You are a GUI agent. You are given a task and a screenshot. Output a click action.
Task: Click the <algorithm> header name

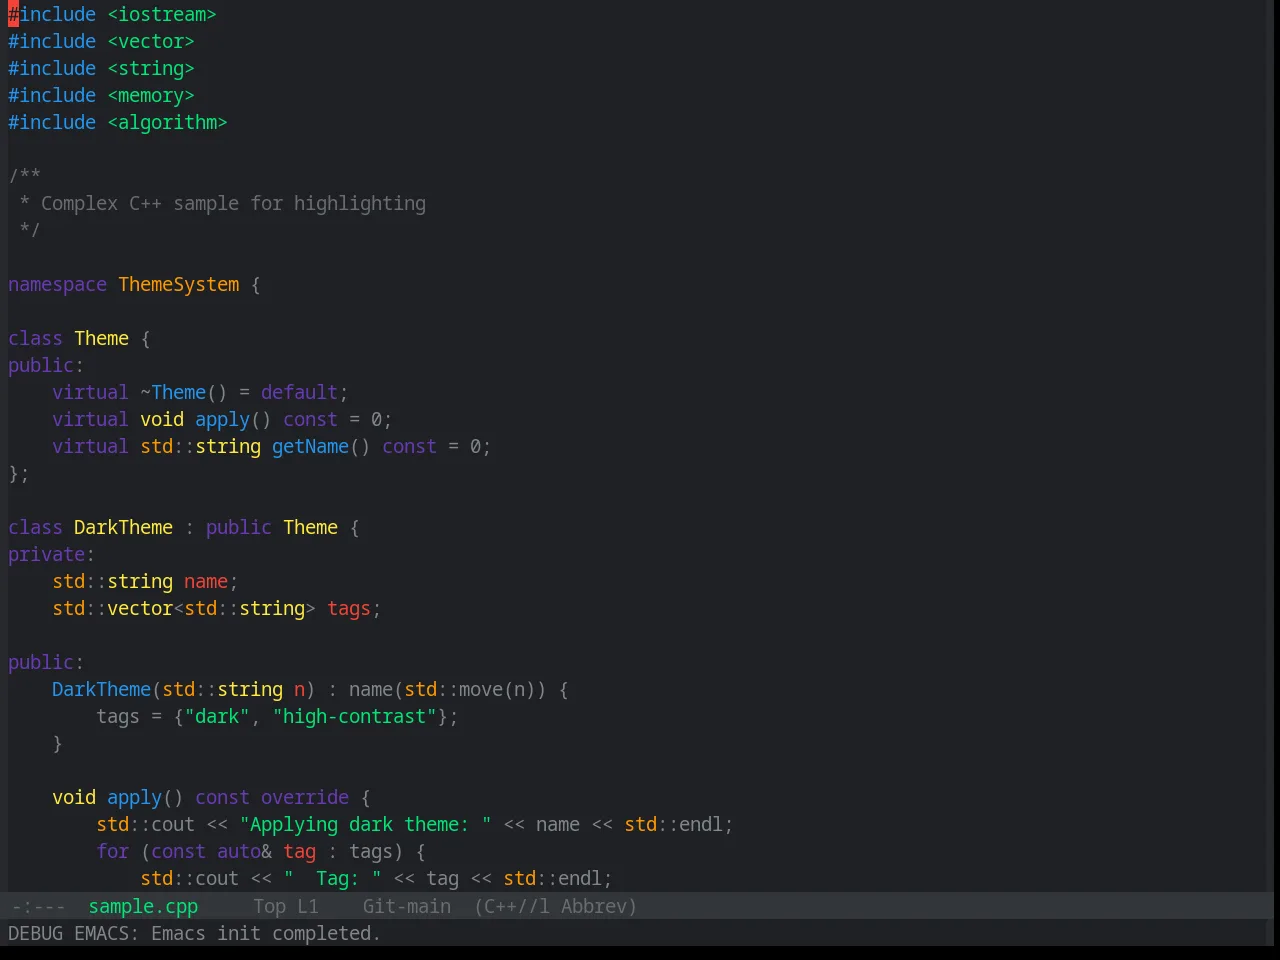coord(168,122)
